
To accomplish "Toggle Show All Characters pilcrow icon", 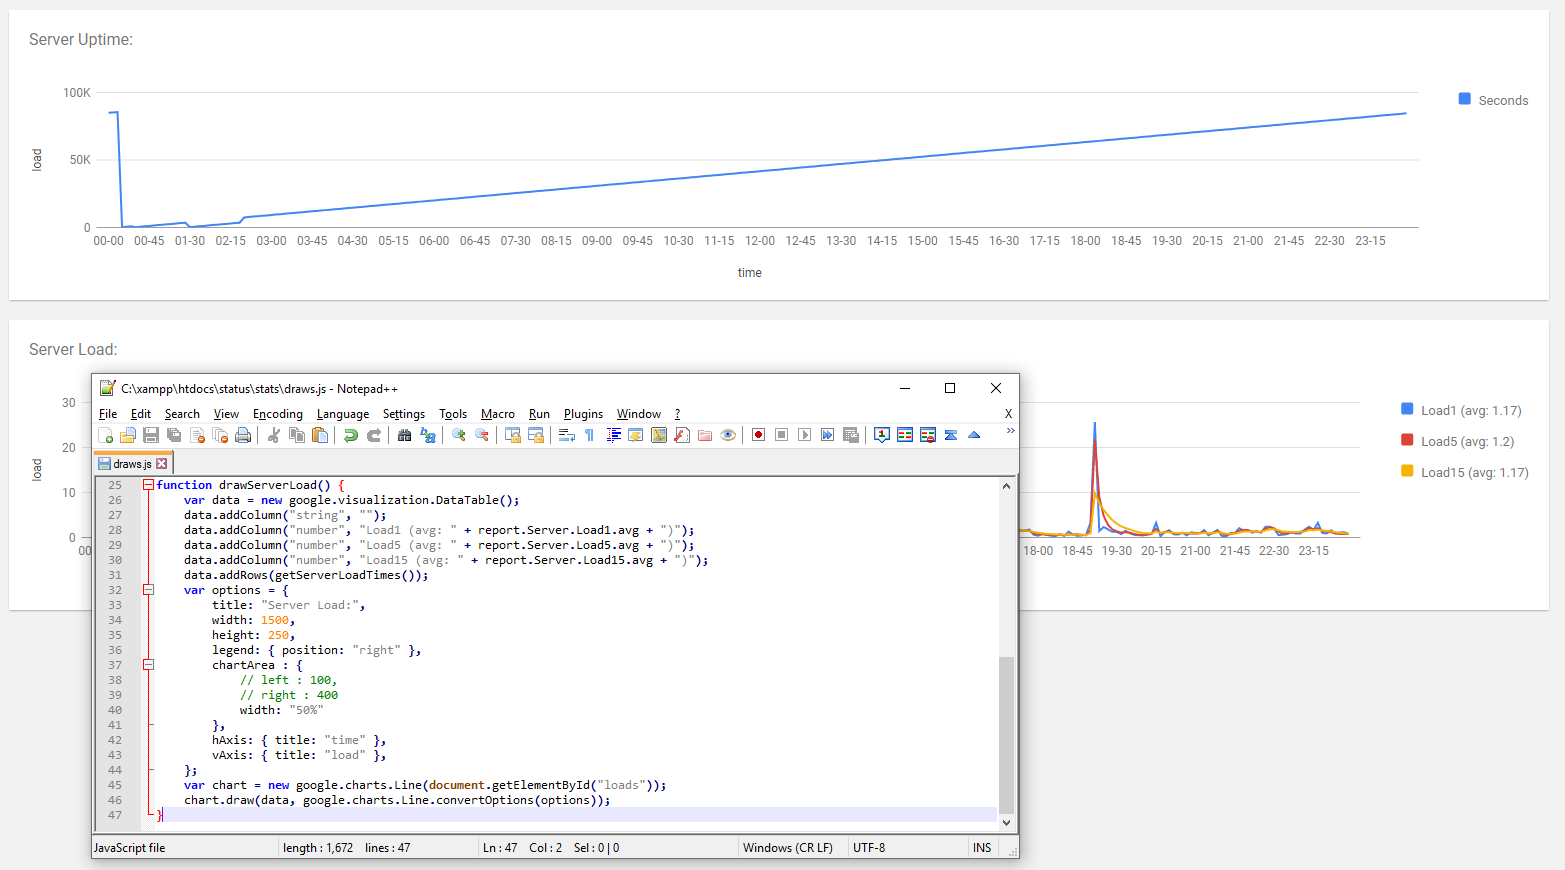I will [x=590, y=435].
